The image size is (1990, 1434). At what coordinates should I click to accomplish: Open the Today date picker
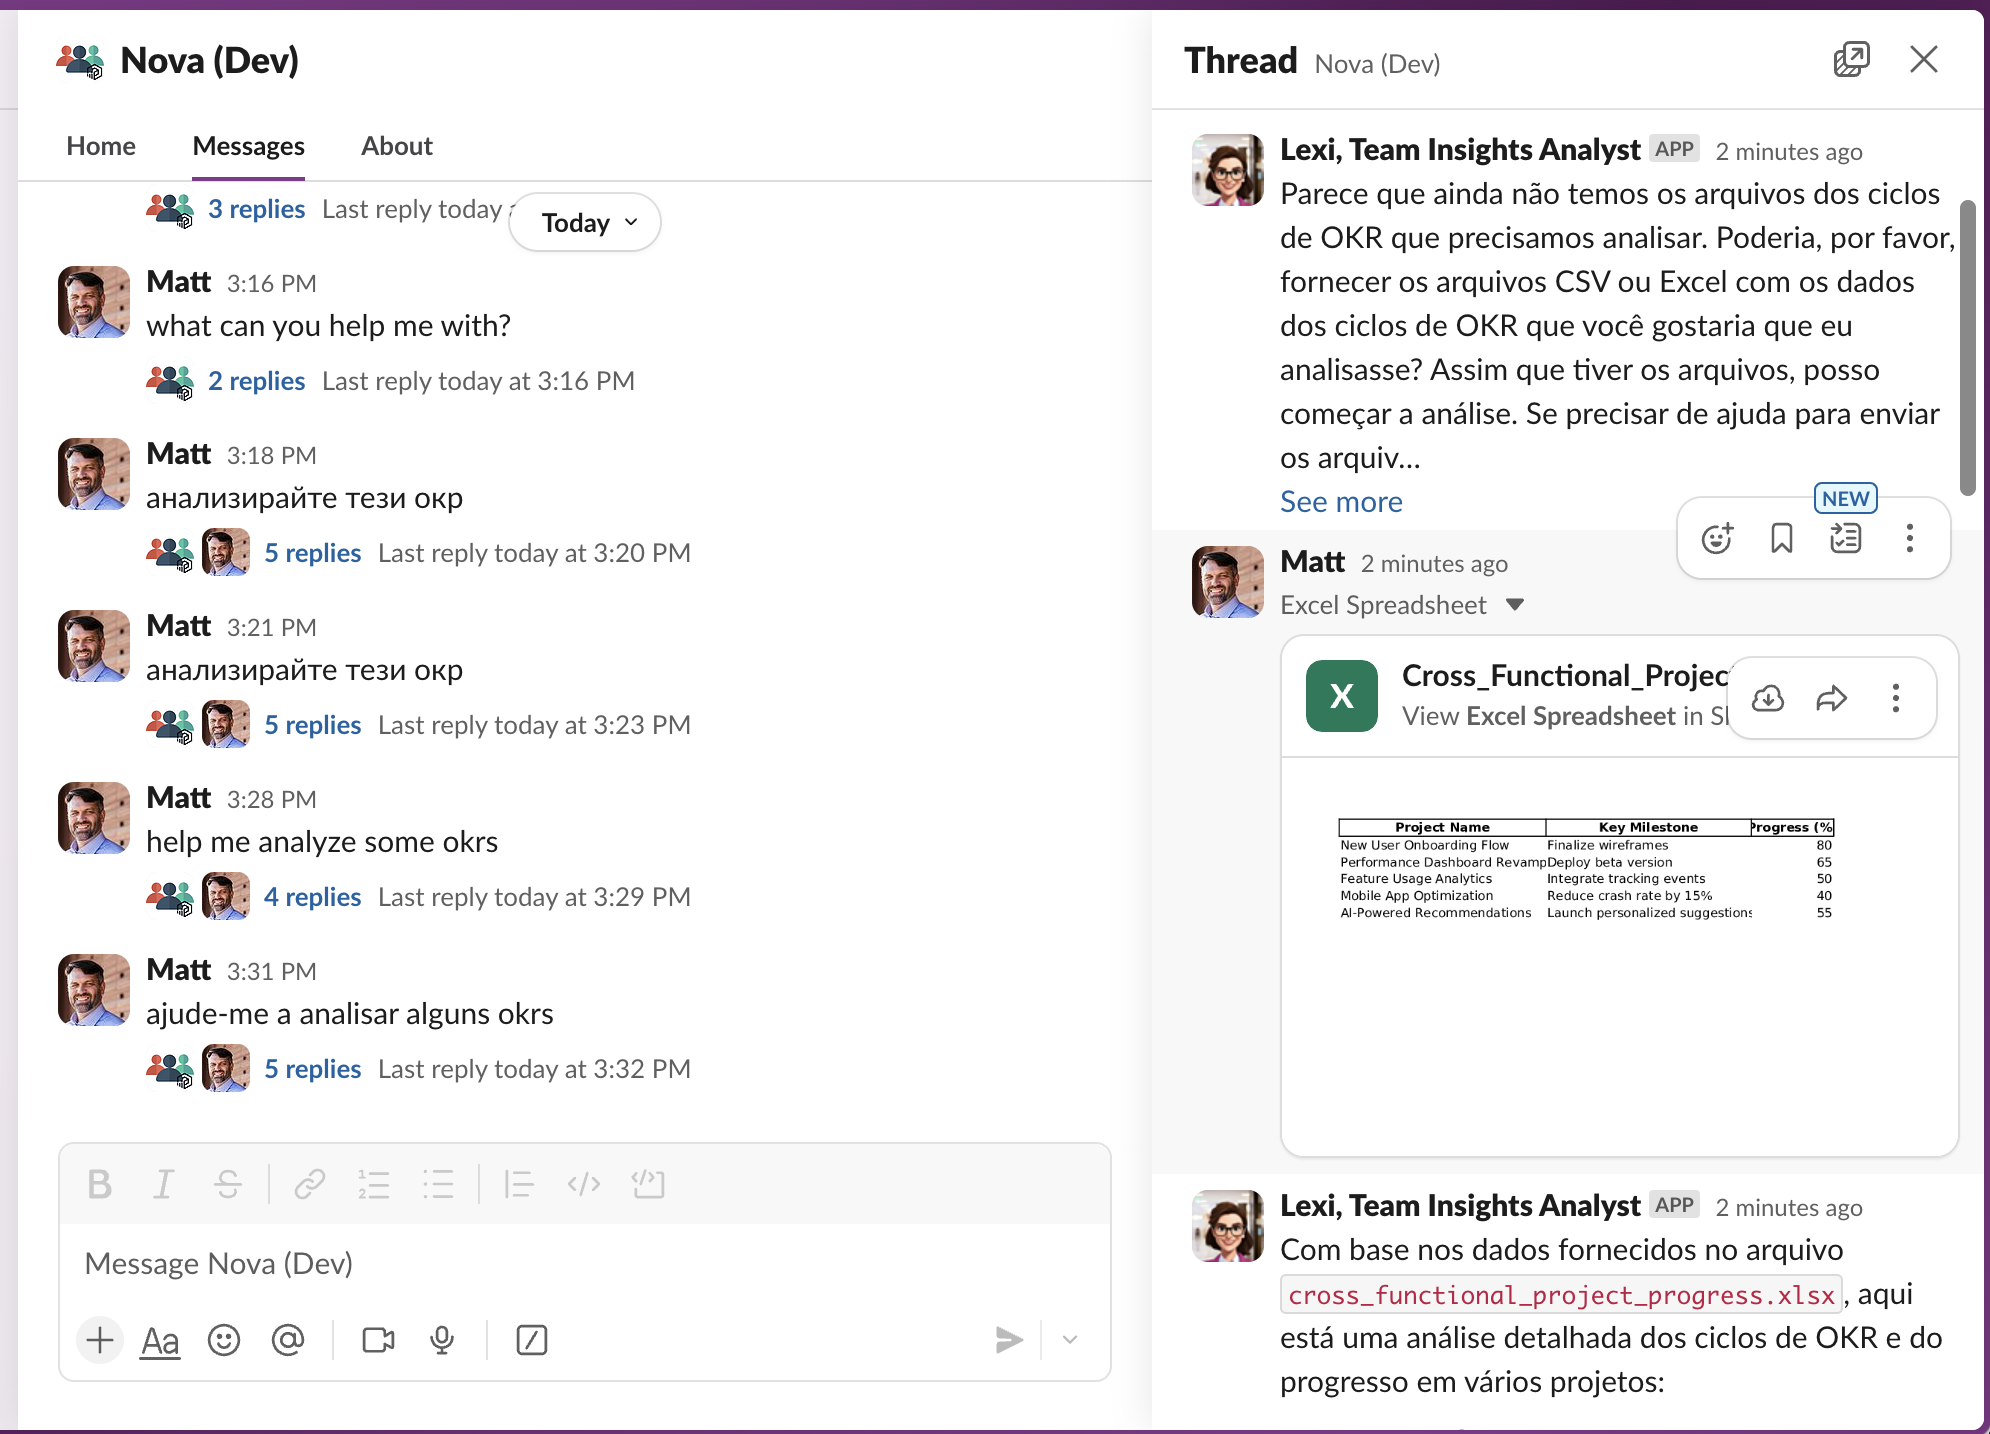[584, 222]
